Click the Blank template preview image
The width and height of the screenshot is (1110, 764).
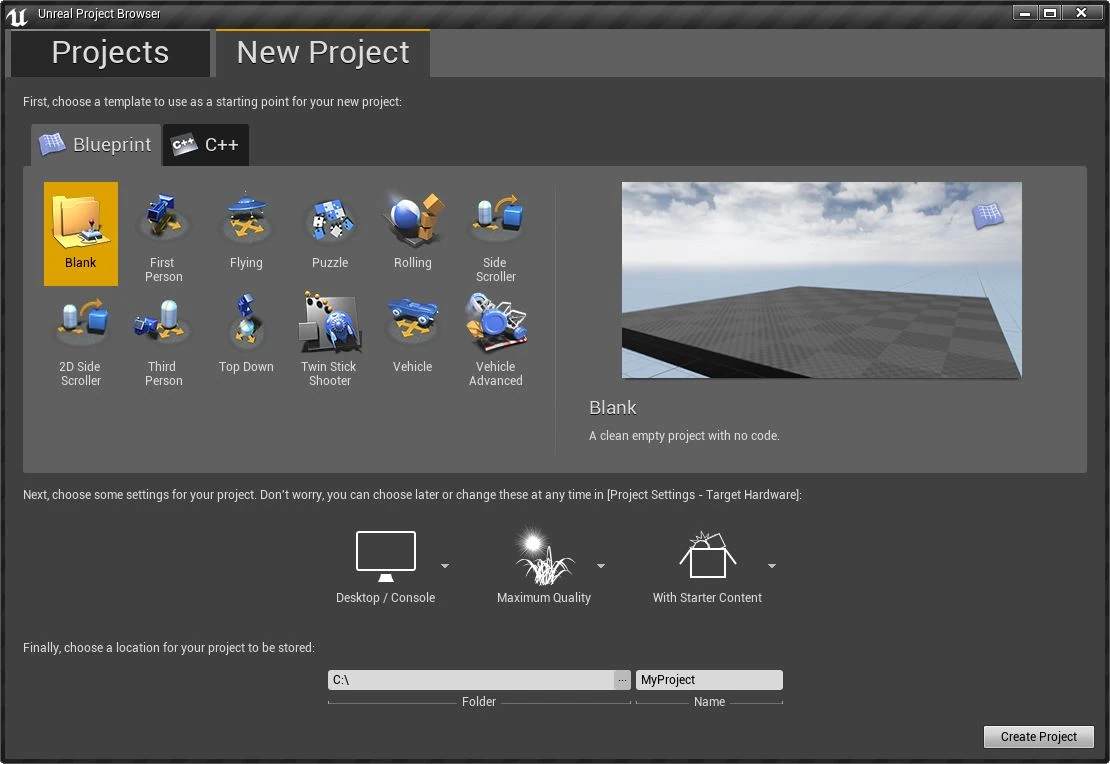click(x=821, y=280)
